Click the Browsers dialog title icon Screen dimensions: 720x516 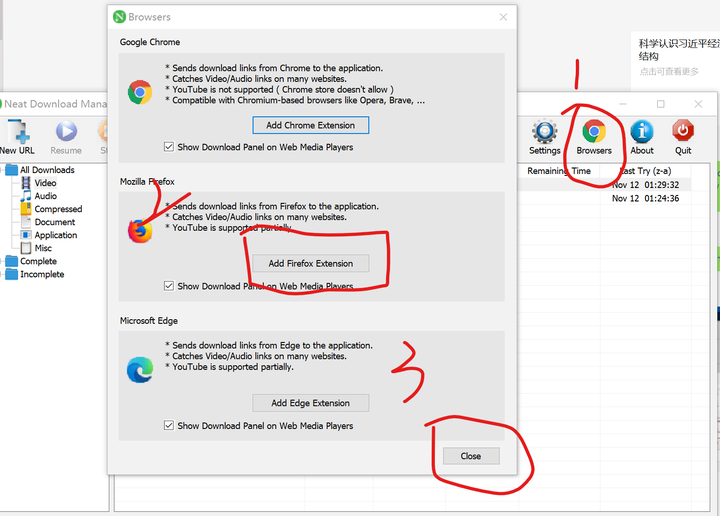[x=119, y=17]
